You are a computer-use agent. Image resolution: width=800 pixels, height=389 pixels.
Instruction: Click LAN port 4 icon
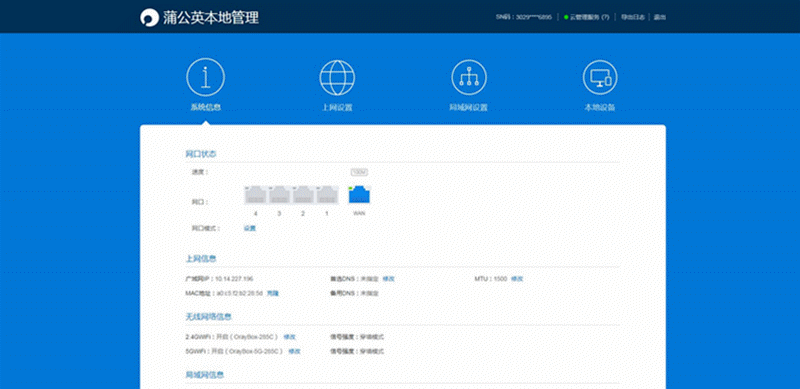255,196
